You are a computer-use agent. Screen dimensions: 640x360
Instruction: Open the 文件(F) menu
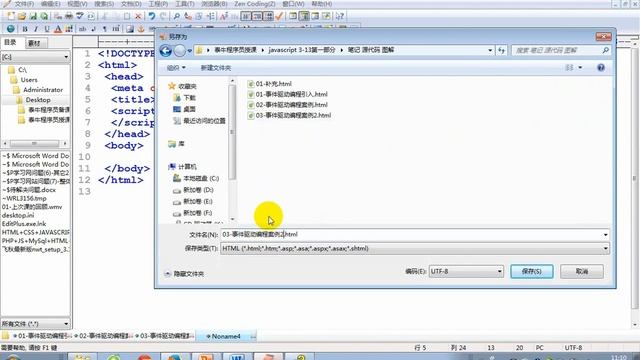[24, 4]
